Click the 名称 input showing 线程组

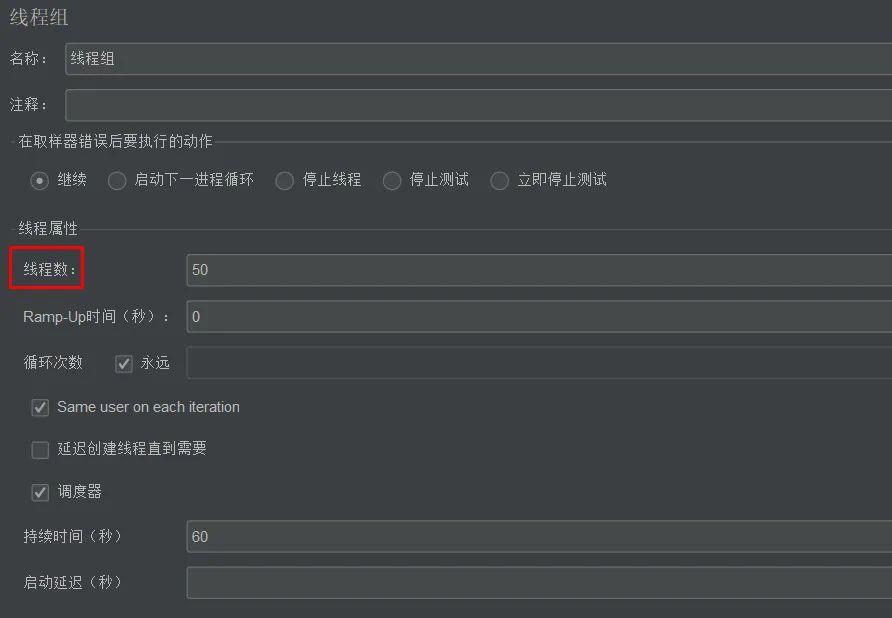(400, 58)
